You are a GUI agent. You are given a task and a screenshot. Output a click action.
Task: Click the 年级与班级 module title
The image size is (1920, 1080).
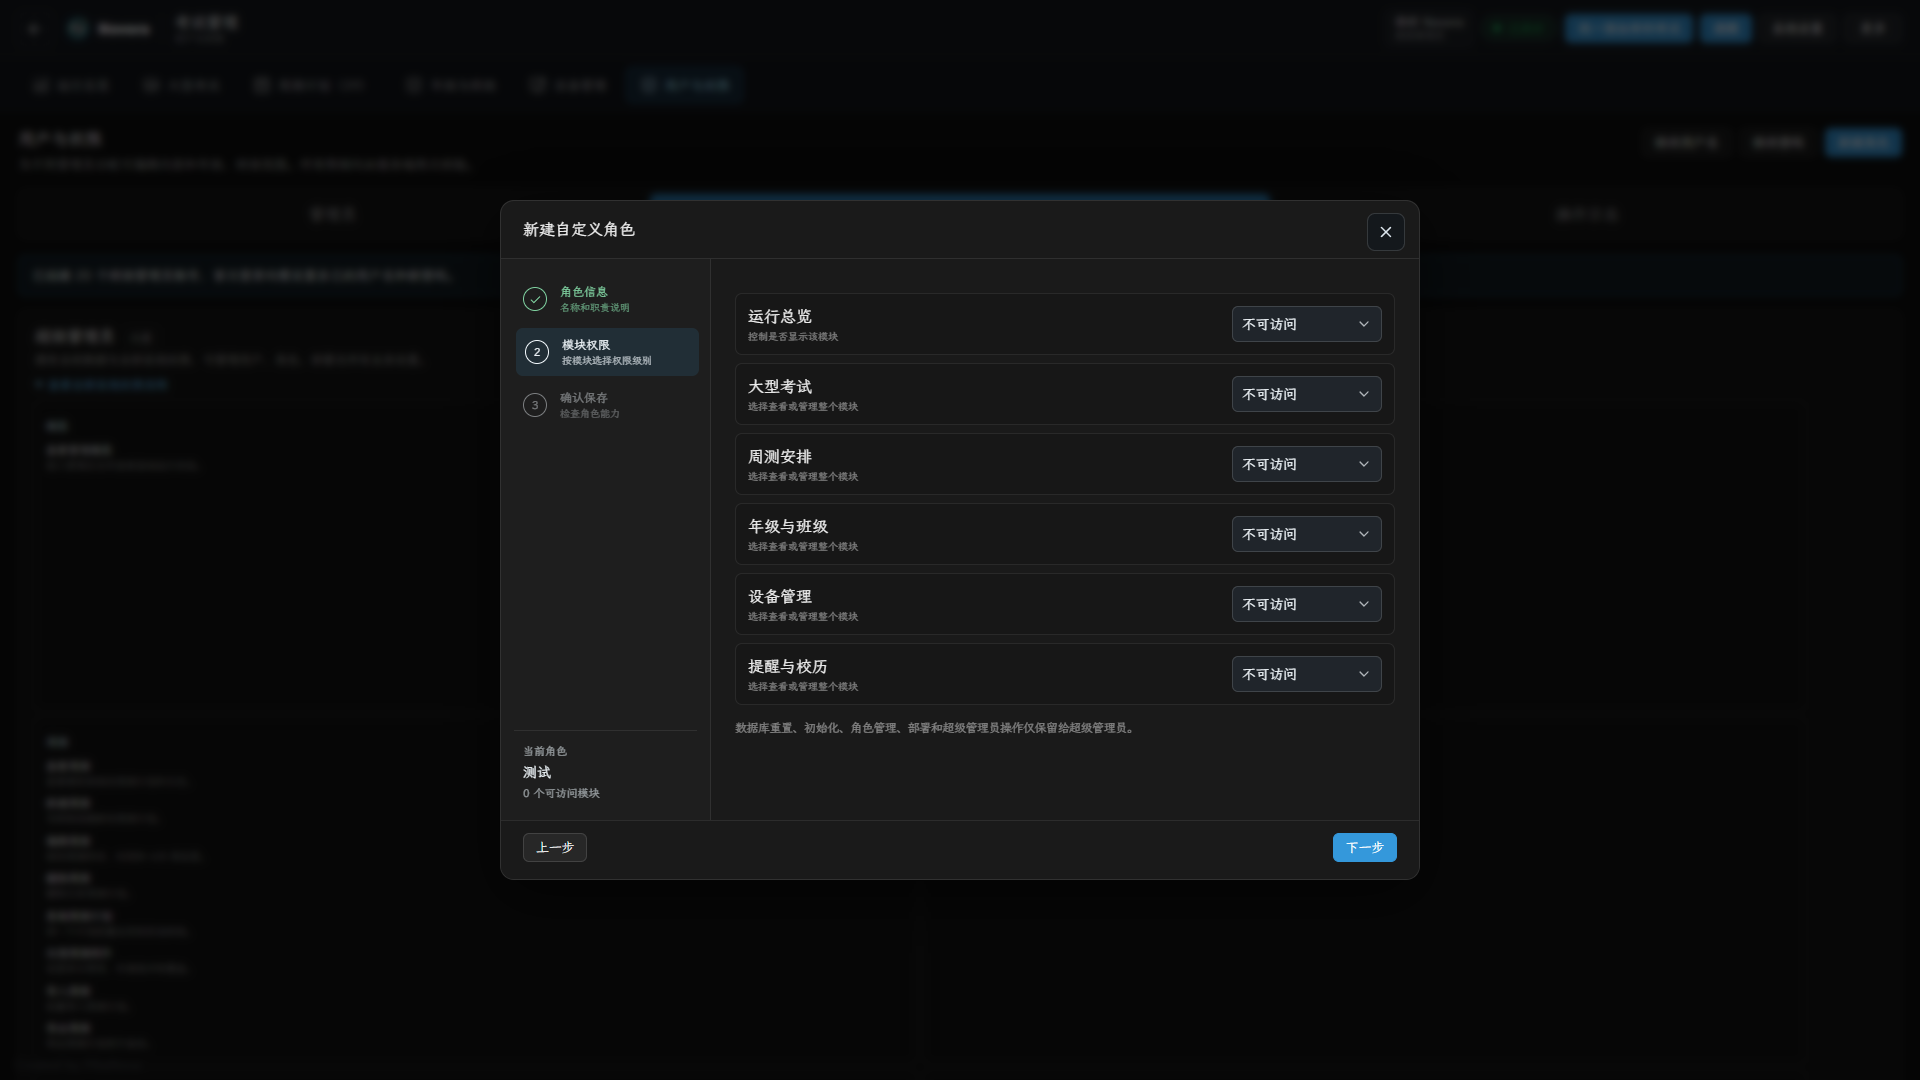tap(788, 527)
